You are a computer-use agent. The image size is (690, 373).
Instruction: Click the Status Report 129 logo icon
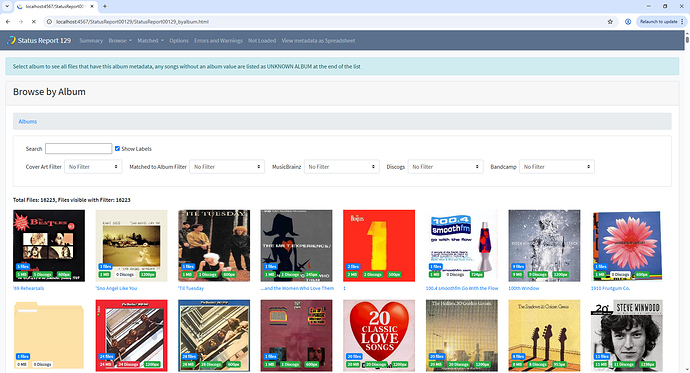pyautogui.click(x=11, y=40)
